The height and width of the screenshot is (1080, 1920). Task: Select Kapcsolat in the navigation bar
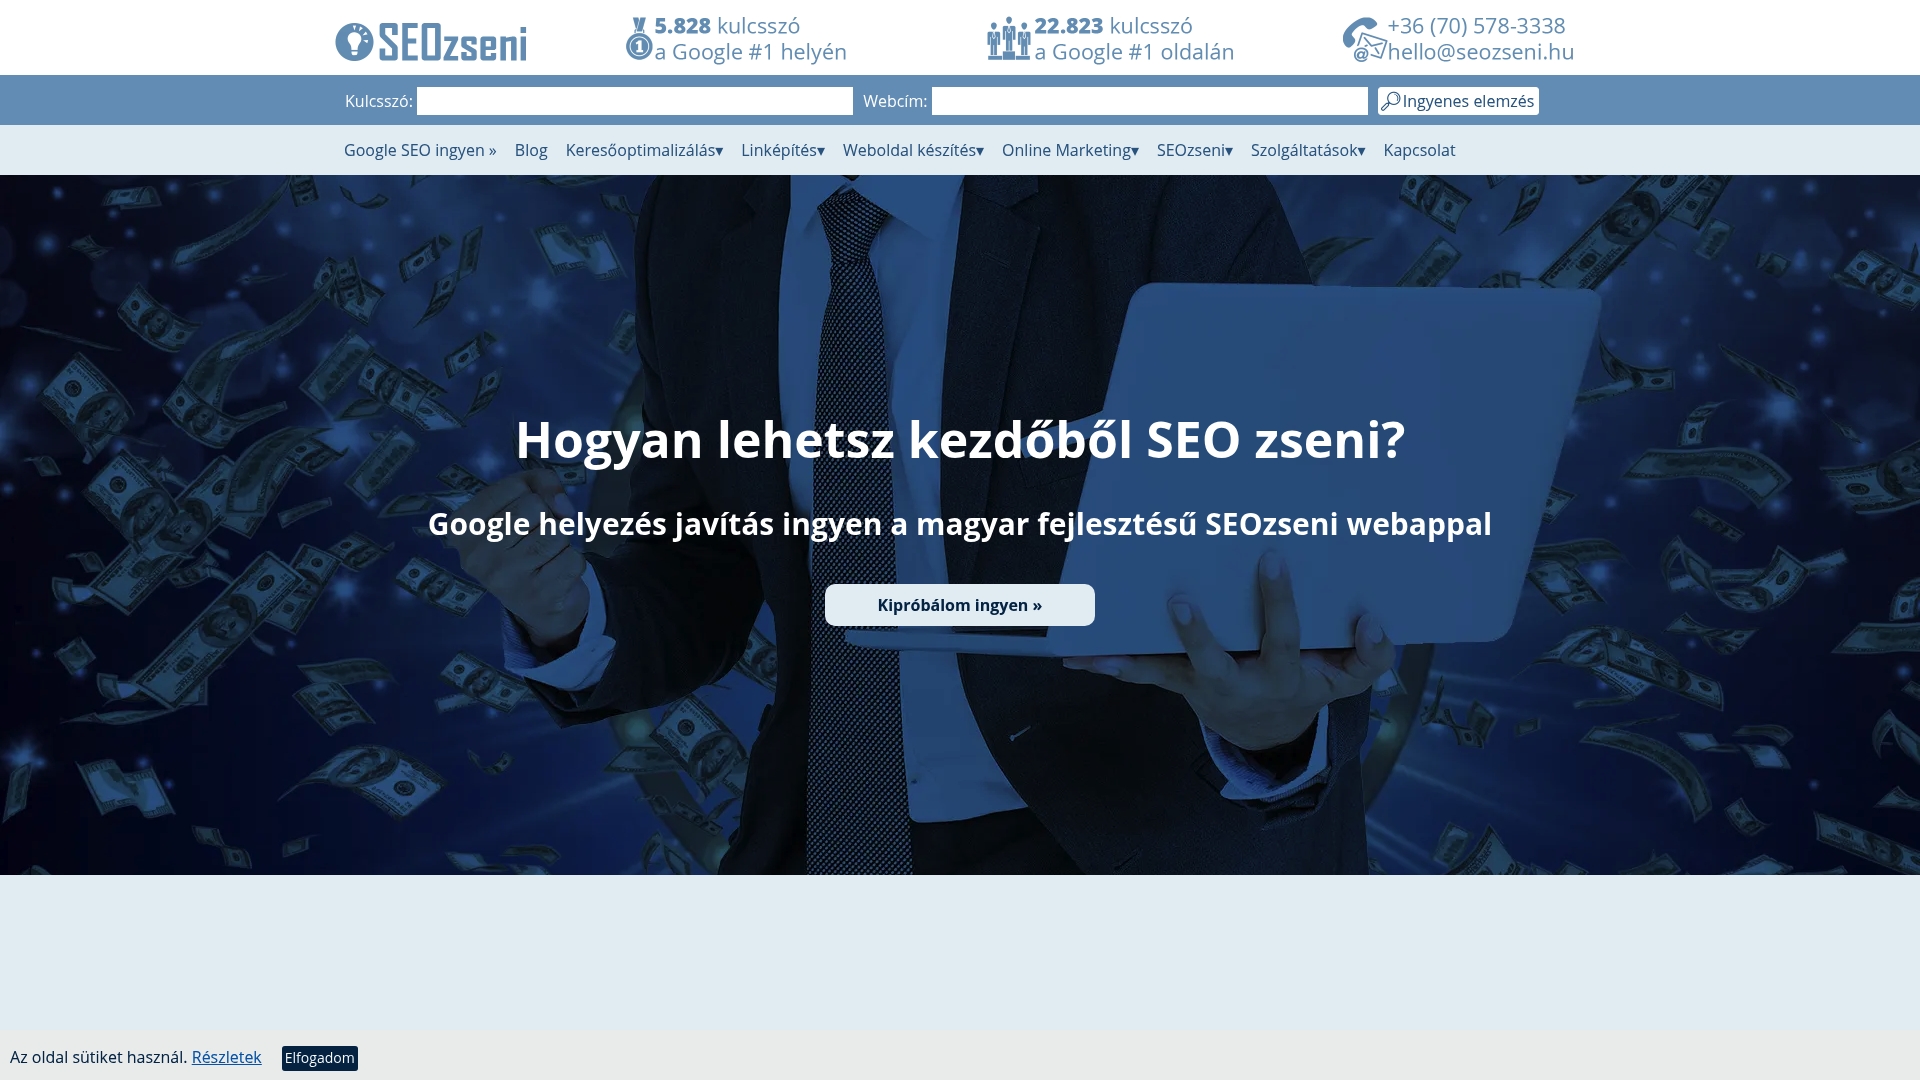[x=1419, y=150]
